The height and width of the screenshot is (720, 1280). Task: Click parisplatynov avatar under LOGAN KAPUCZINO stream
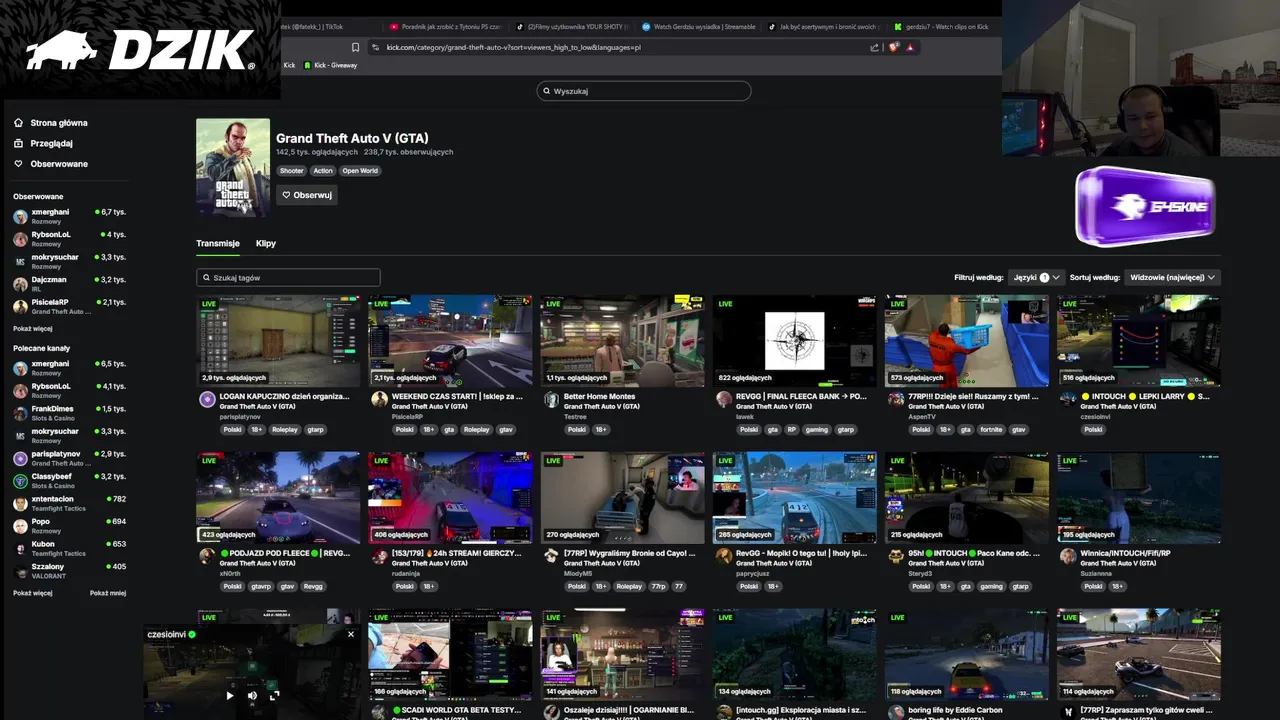click(x=207, y=399)
